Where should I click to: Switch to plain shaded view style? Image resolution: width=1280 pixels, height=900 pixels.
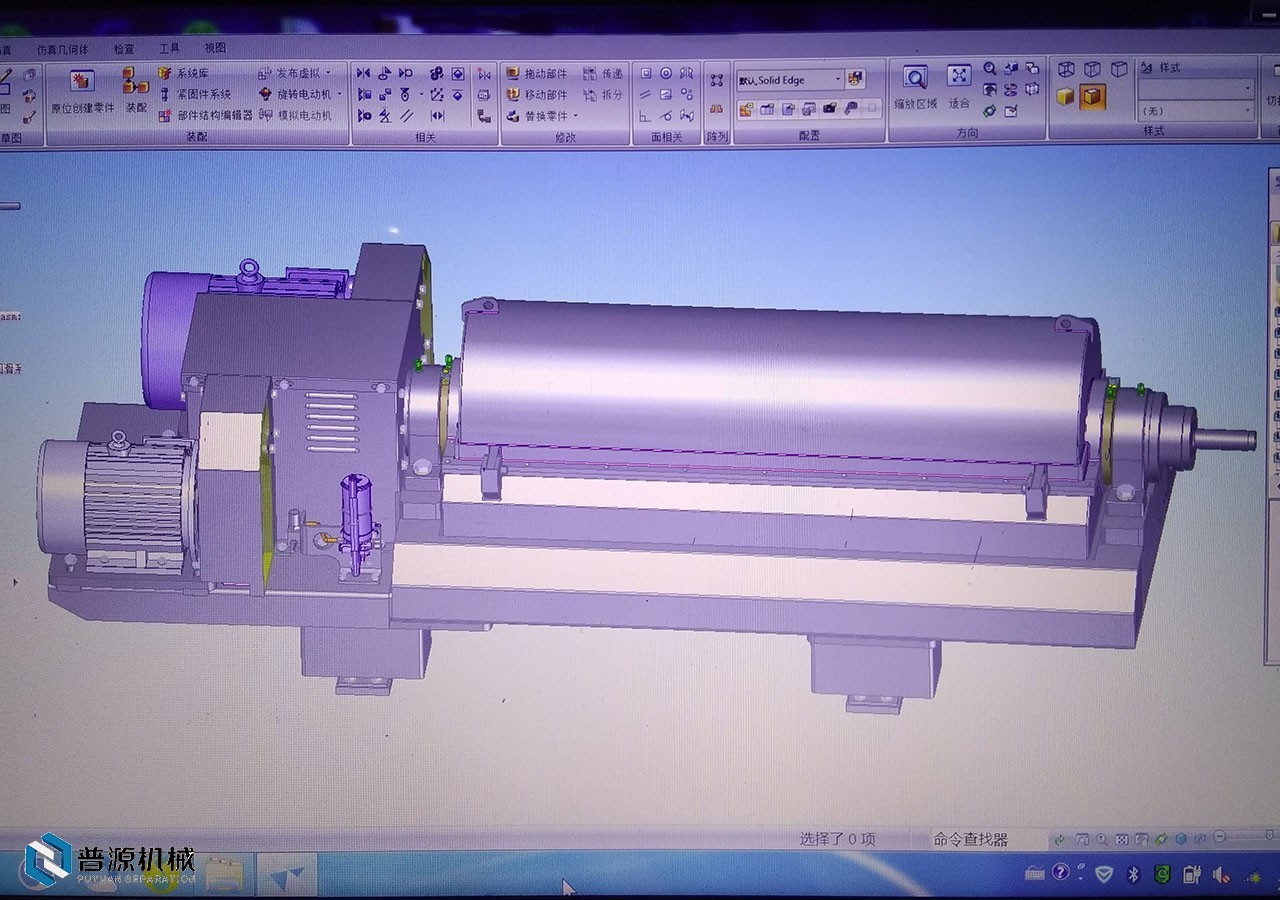pos(1066,97)
